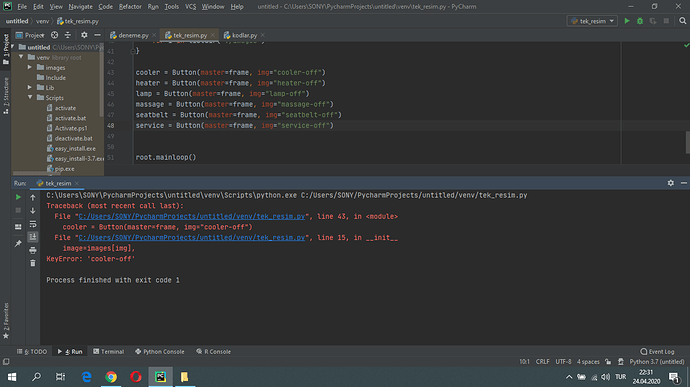The height and width of the screenshot is (387, 690).
Task: Toggle soft-wrap in the Run console
Action: [x=33, y=224]
